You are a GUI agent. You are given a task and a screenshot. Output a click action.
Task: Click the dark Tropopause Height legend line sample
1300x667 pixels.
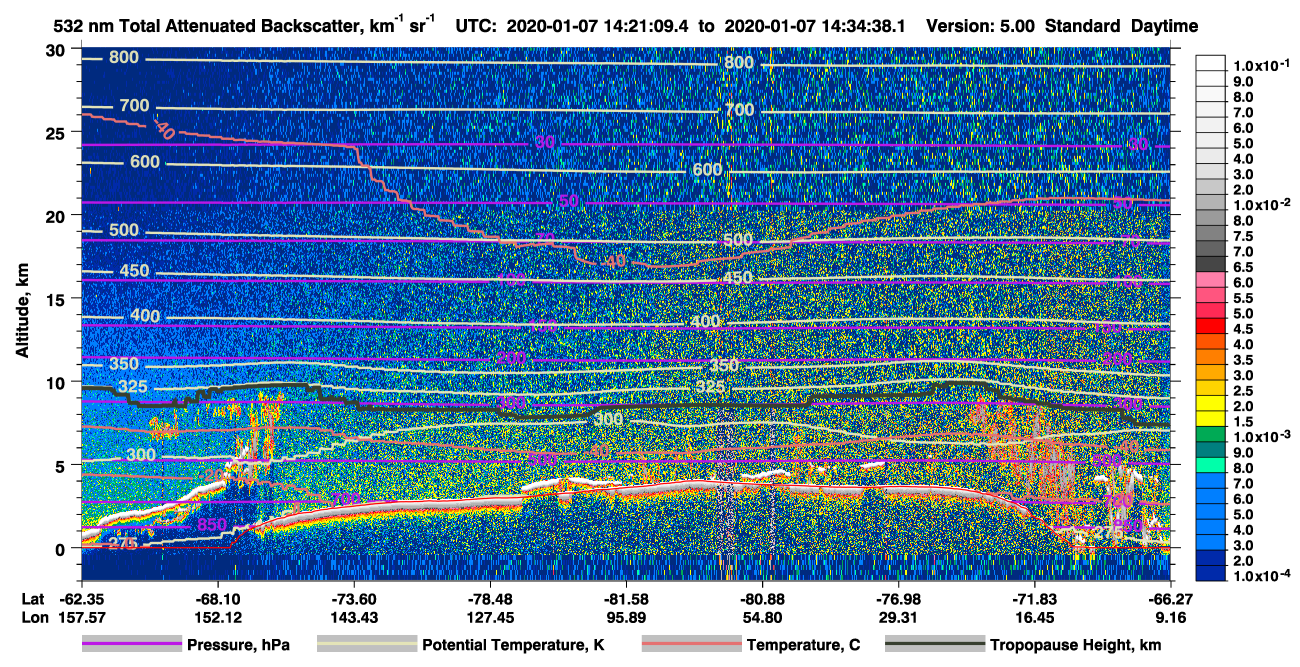[934, 645]
